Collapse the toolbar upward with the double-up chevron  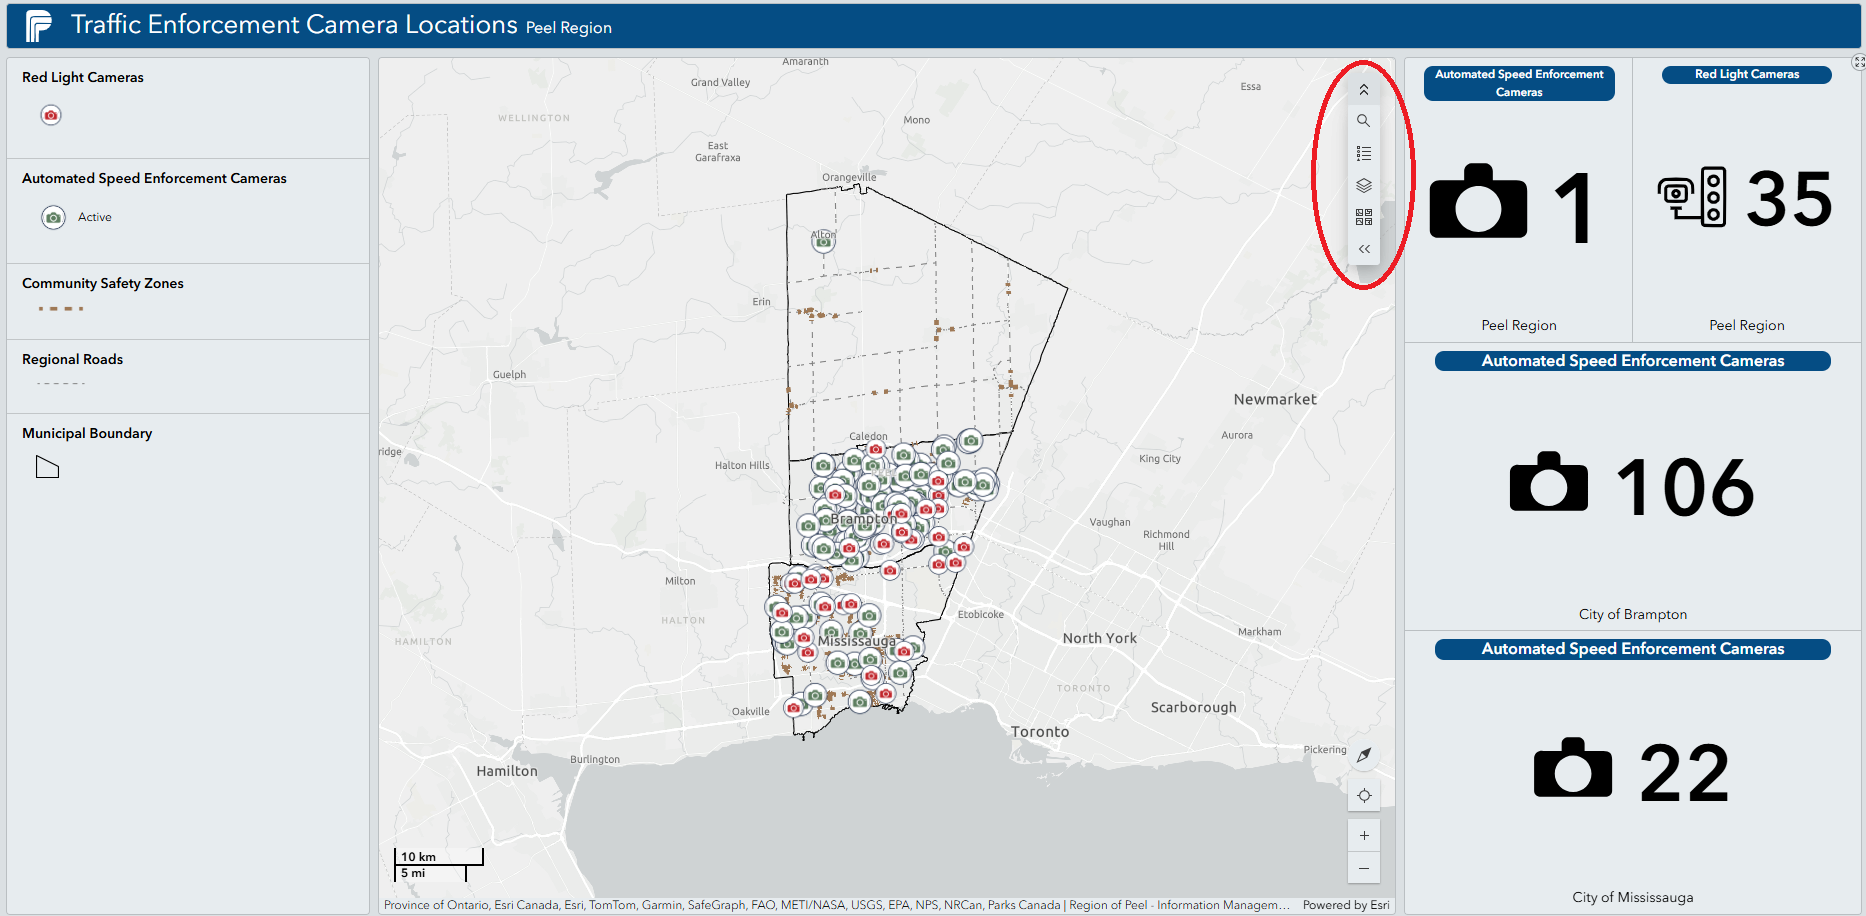click(x=1364, y=88)
